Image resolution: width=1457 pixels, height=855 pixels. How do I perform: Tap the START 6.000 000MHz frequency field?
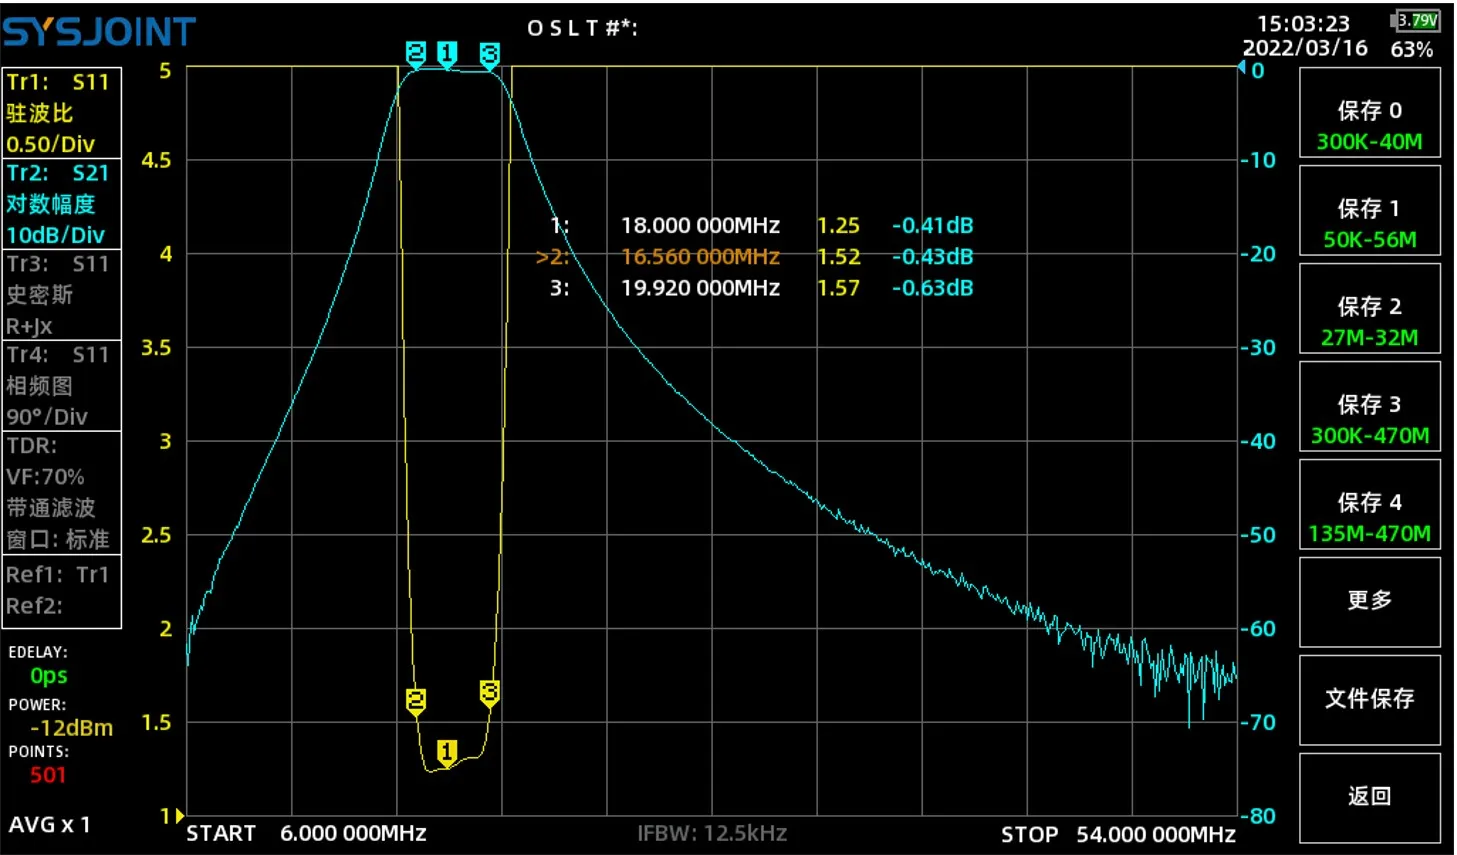click(306, 833)
